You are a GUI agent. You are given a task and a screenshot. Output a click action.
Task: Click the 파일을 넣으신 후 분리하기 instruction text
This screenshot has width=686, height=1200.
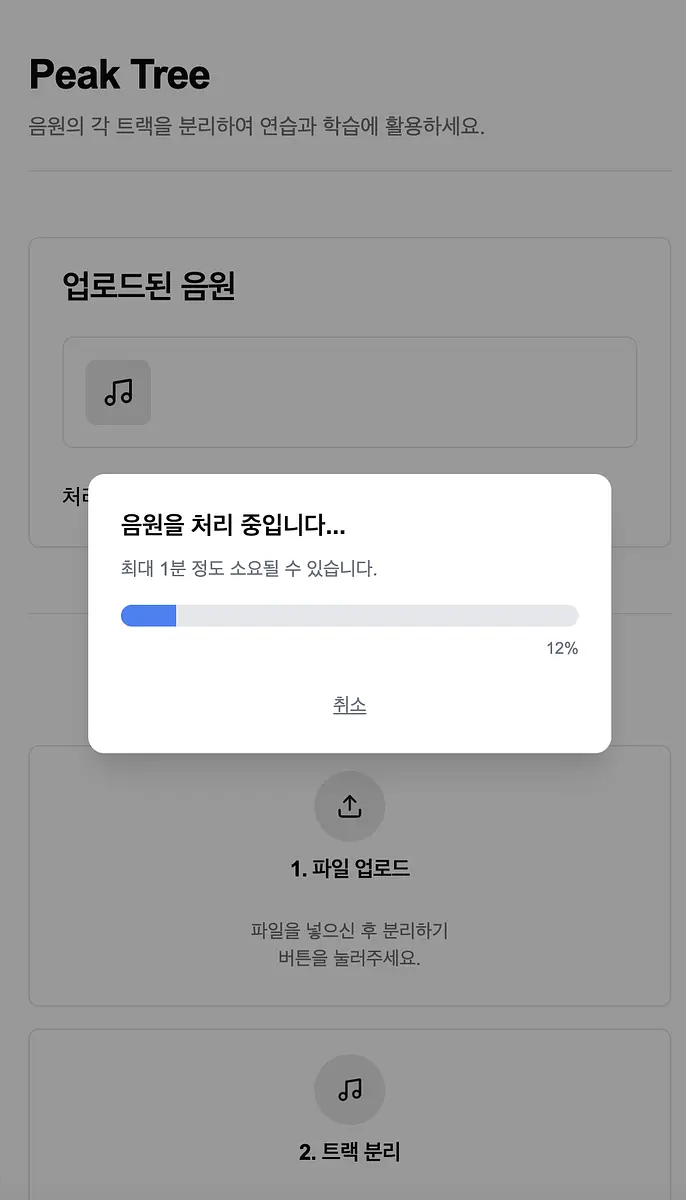click(x=349, y=931)
